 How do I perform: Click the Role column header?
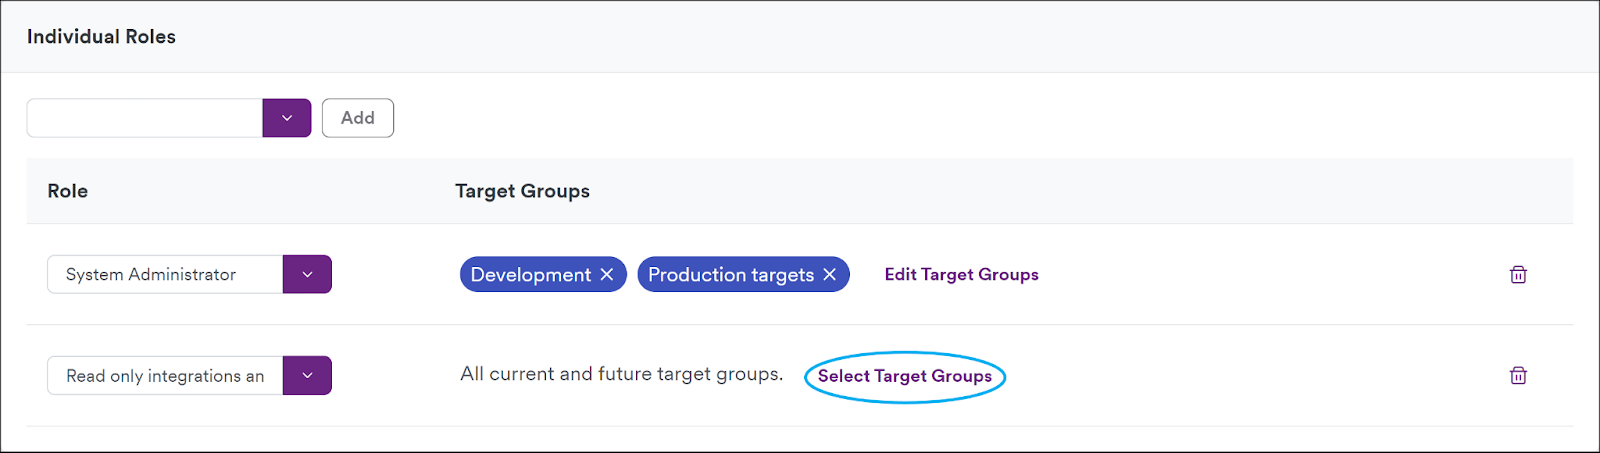pos(68,191)
